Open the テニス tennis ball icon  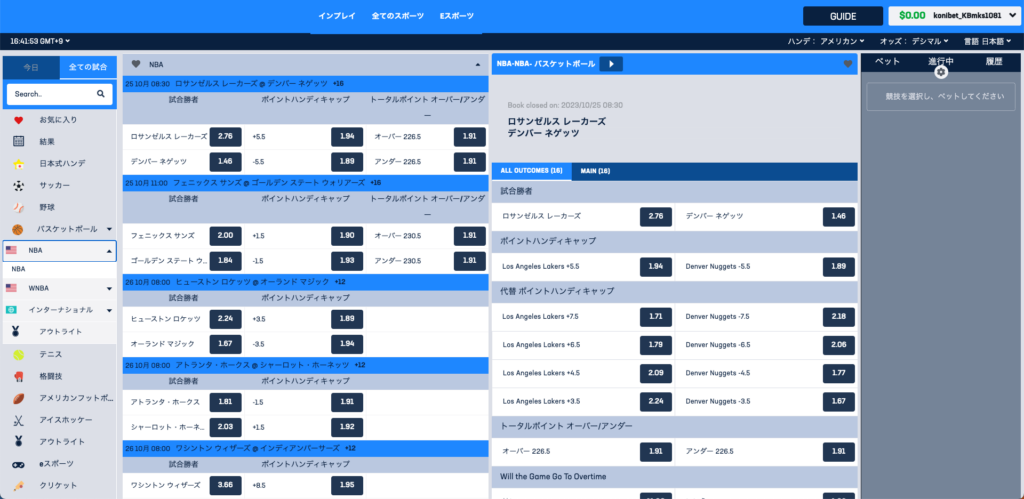tap(18, 355)
